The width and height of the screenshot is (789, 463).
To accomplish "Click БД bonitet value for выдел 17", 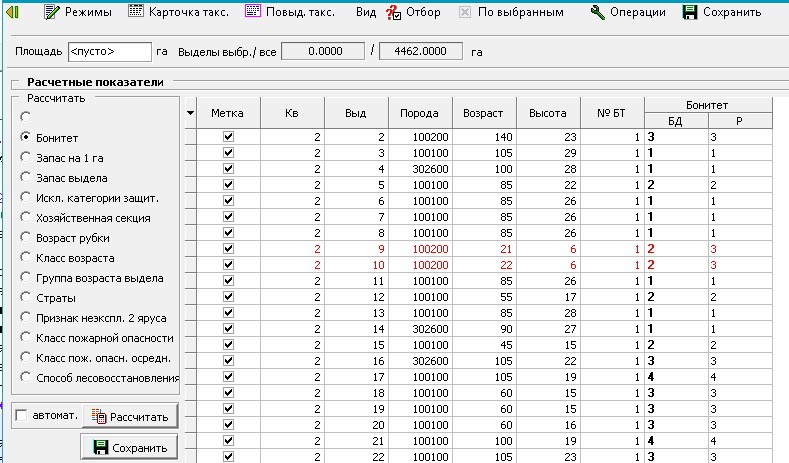I will (x=676, y=377).
